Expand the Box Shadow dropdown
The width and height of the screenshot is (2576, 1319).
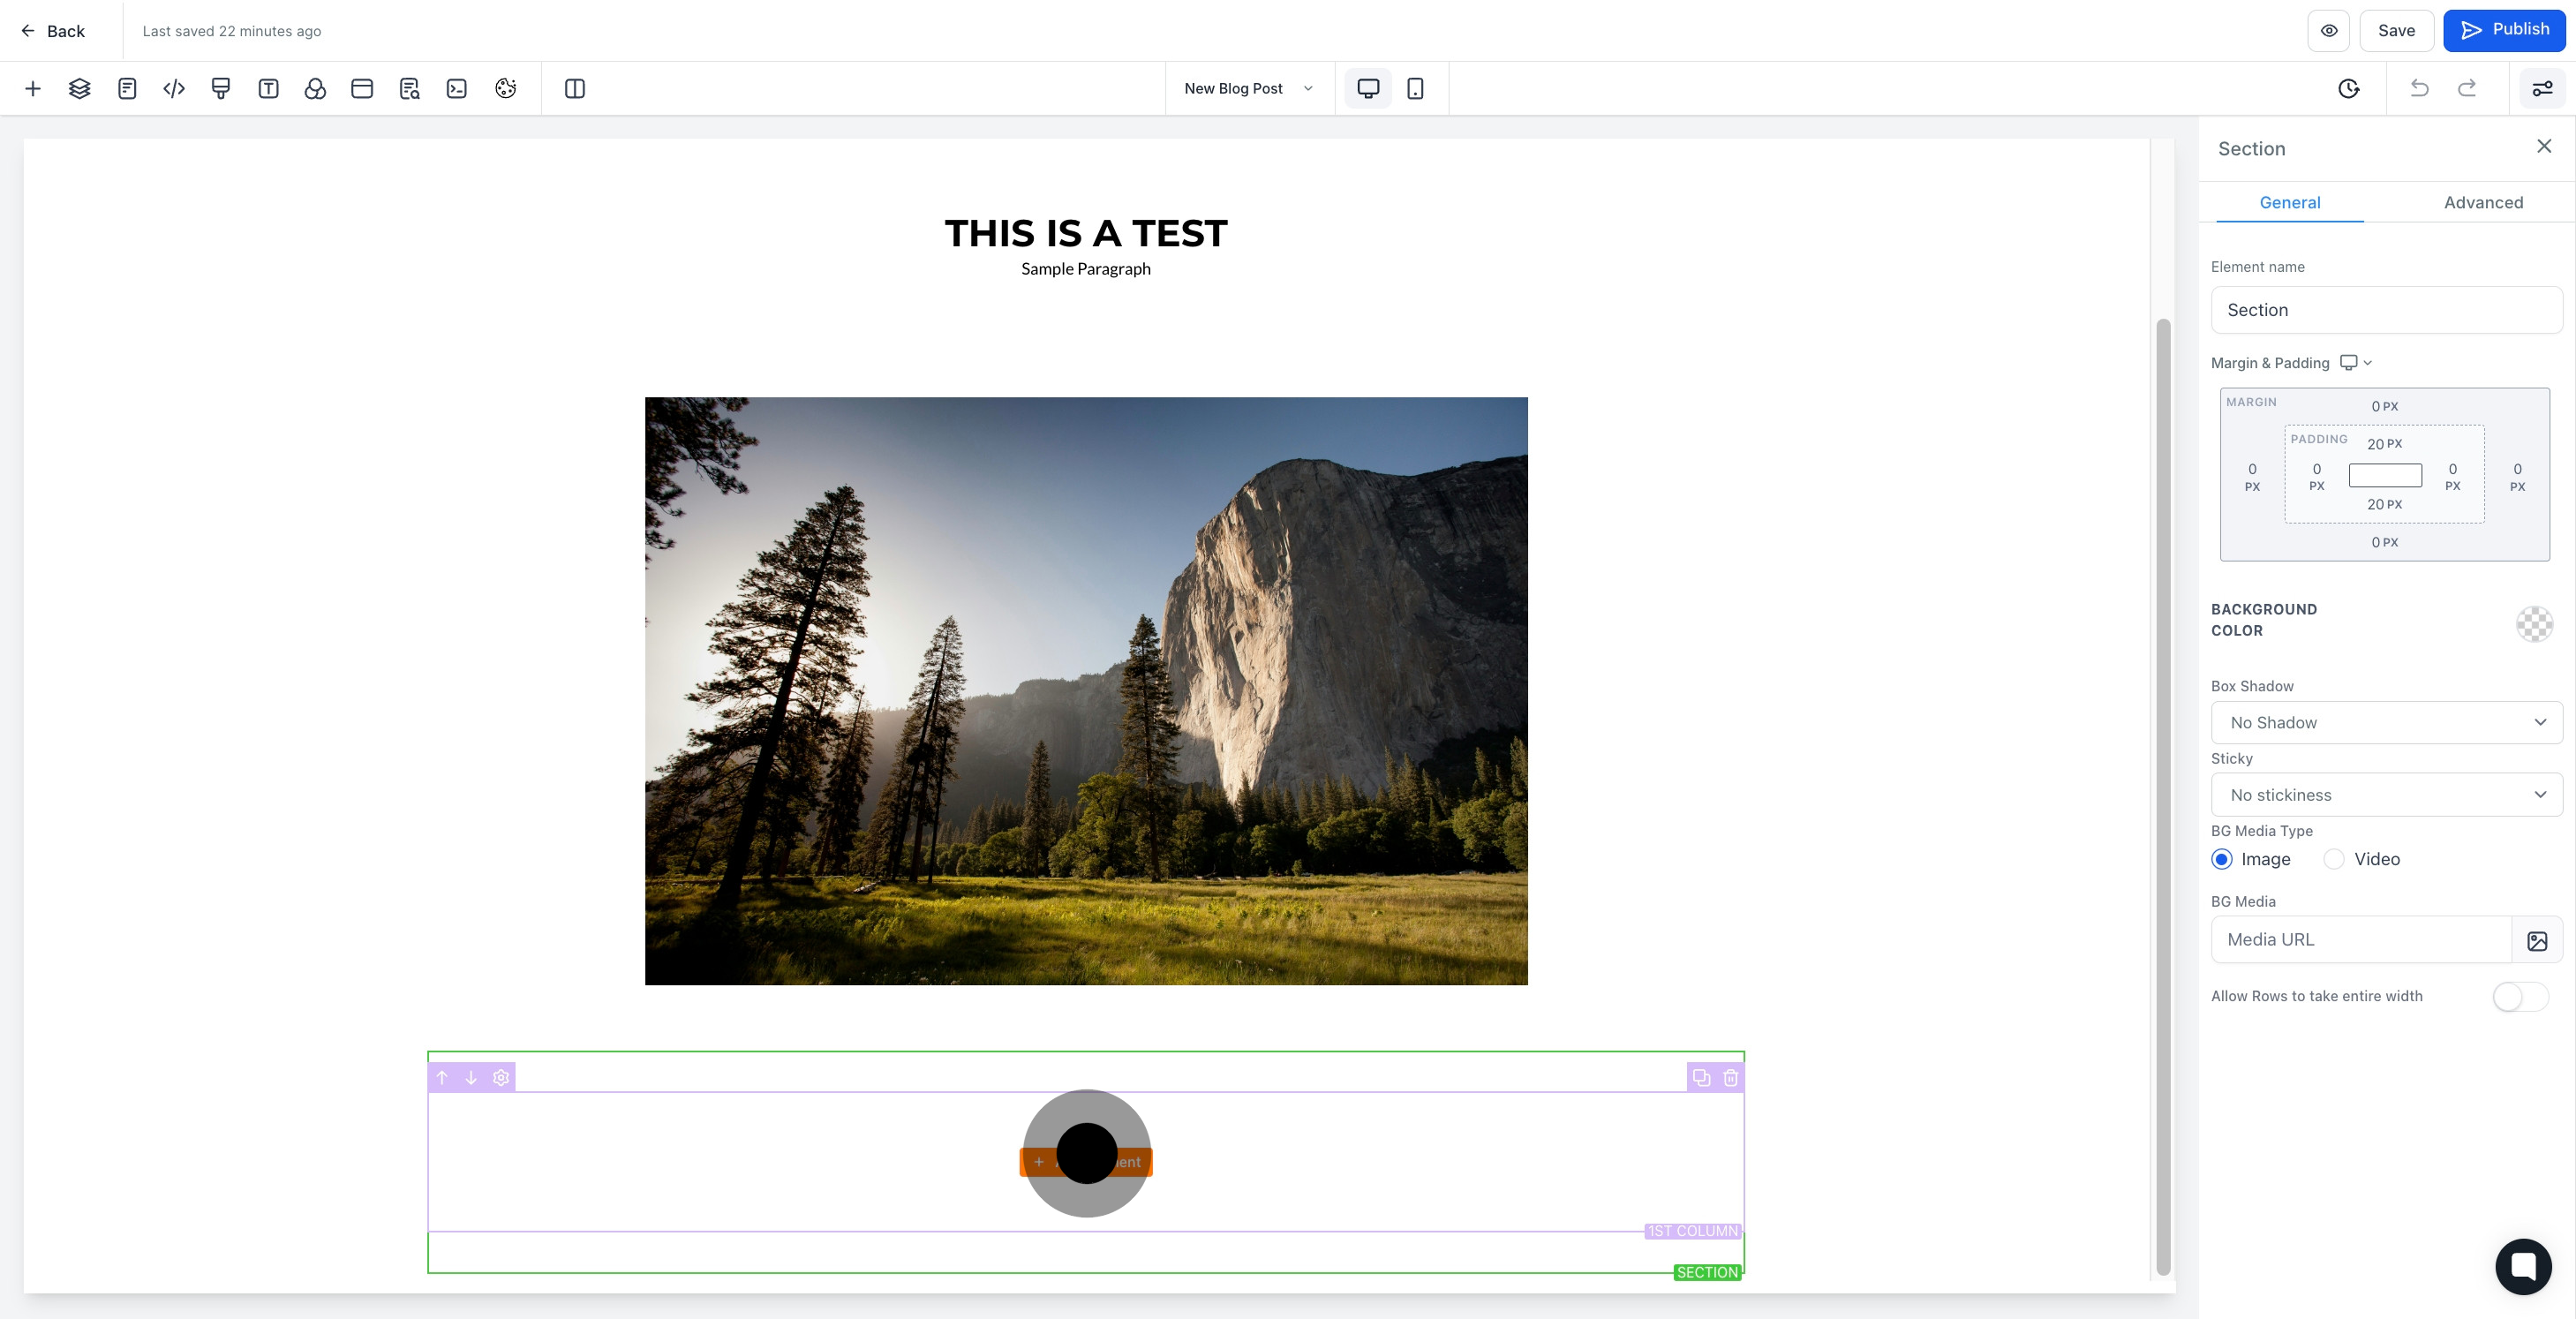click(x=2386, y=723)
